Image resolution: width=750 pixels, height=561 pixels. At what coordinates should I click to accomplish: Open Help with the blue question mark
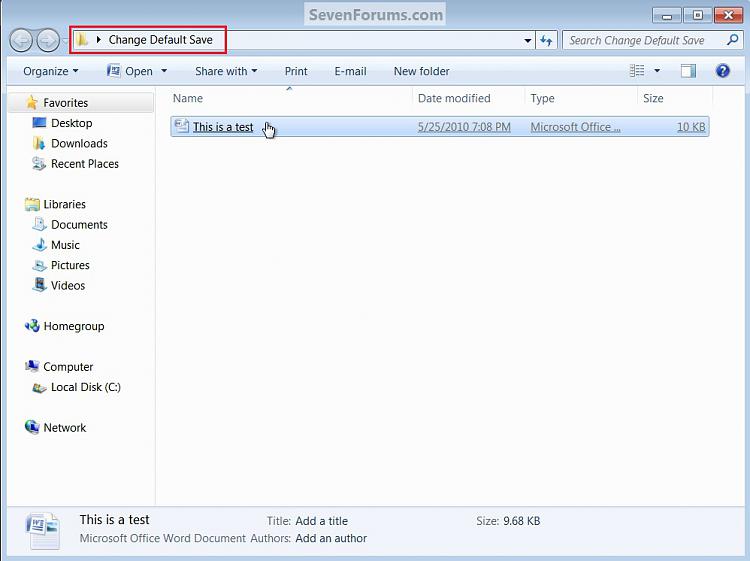(x=722, y=71)
